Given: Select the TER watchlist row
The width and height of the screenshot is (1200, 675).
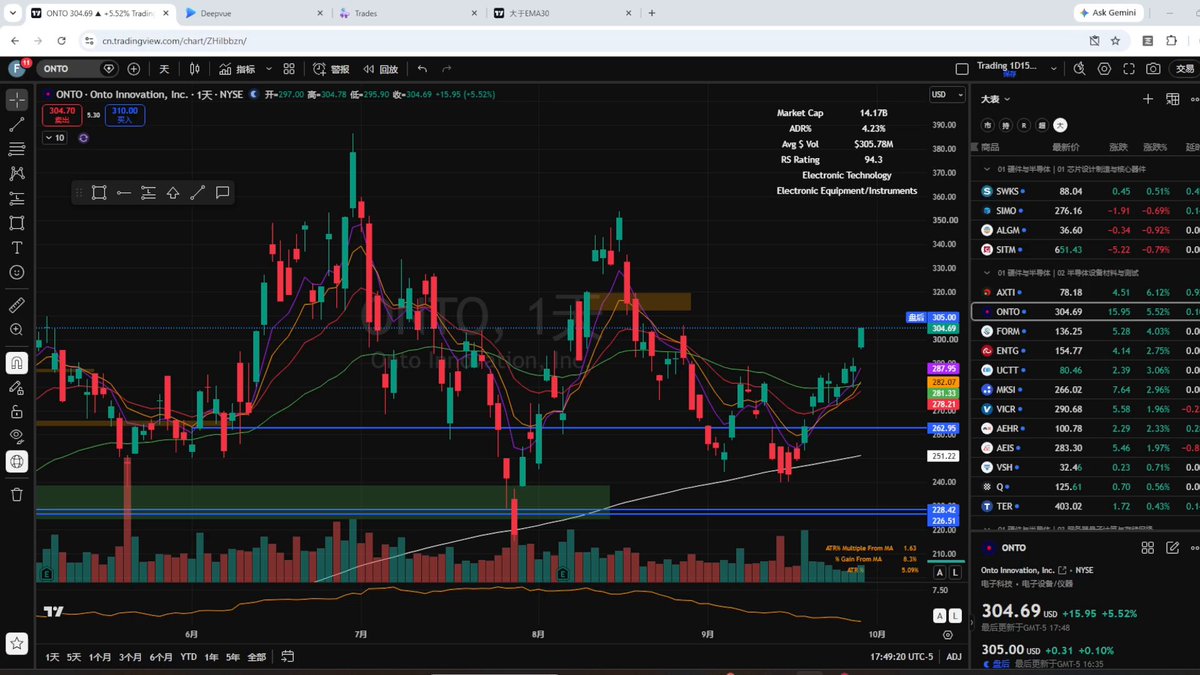Looking at the screenshot, I should 1085,506.
